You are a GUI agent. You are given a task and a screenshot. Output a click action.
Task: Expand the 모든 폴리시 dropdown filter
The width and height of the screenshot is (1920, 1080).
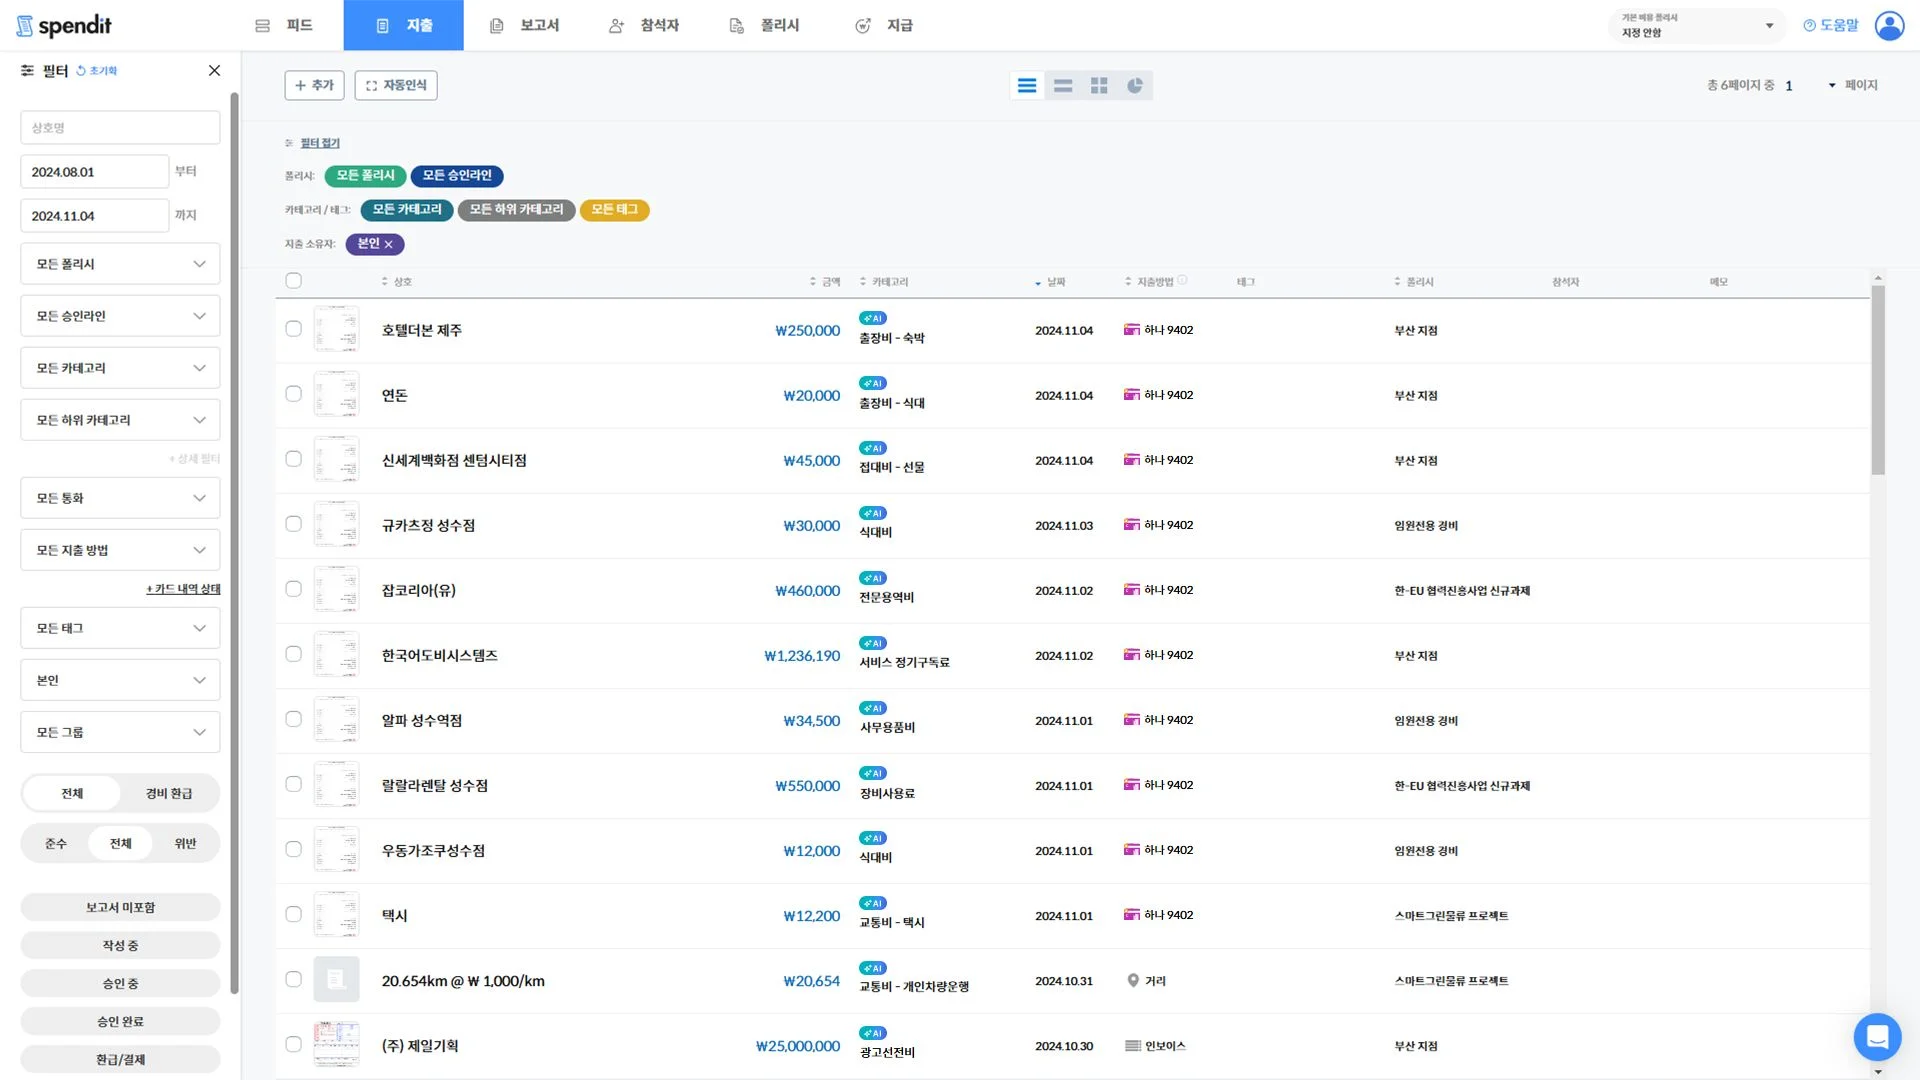120,264
